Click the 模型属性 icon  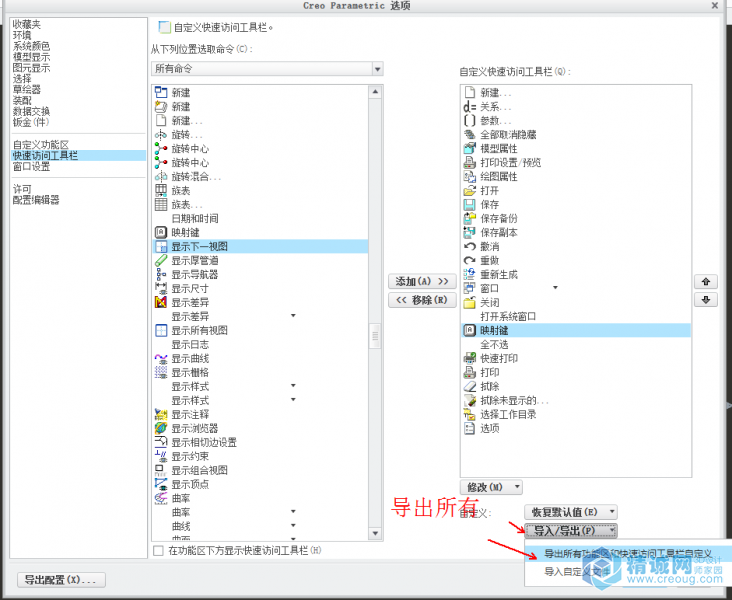tap(469, 148)
